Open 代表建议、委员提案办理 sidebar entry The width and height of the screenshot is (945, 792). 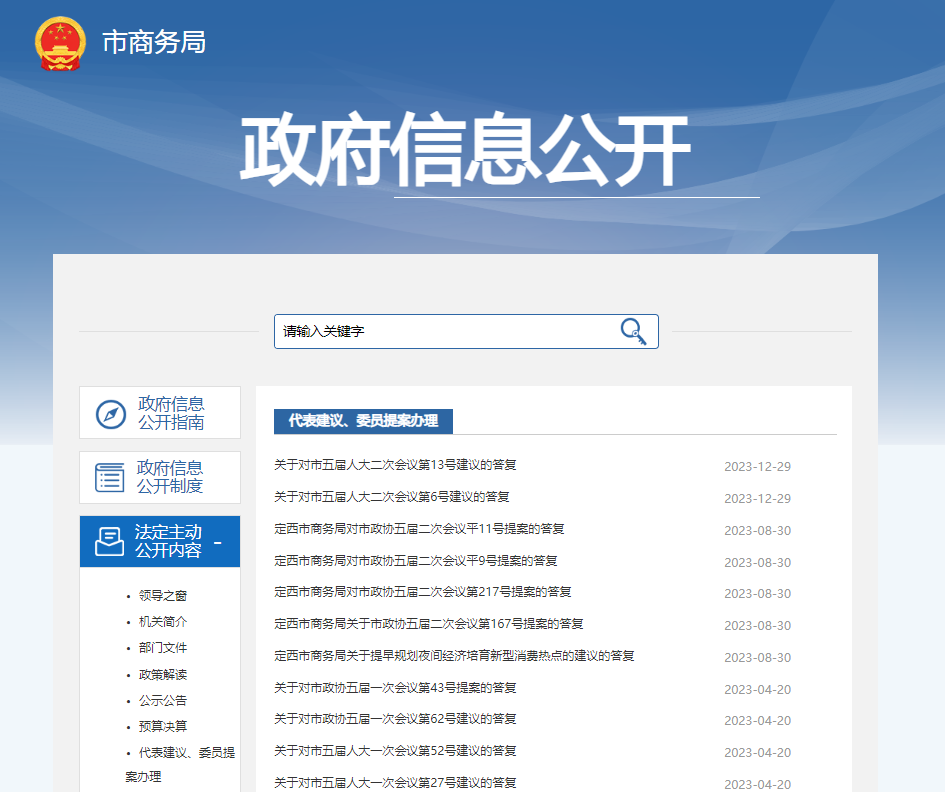click(180, 753)
